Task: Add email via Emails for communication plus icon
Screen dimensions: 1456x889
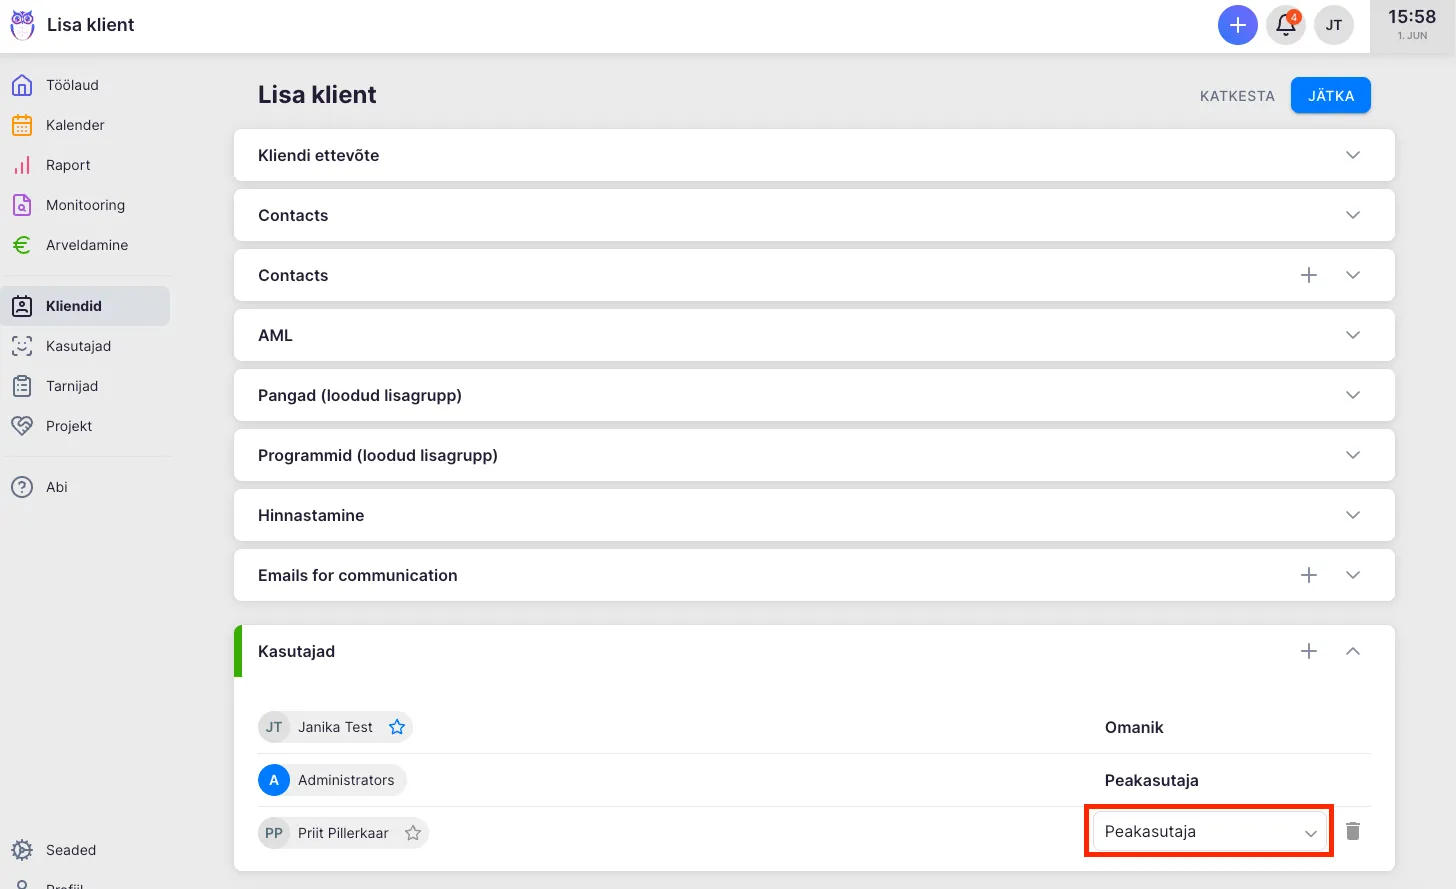Action: [1308, 575]
